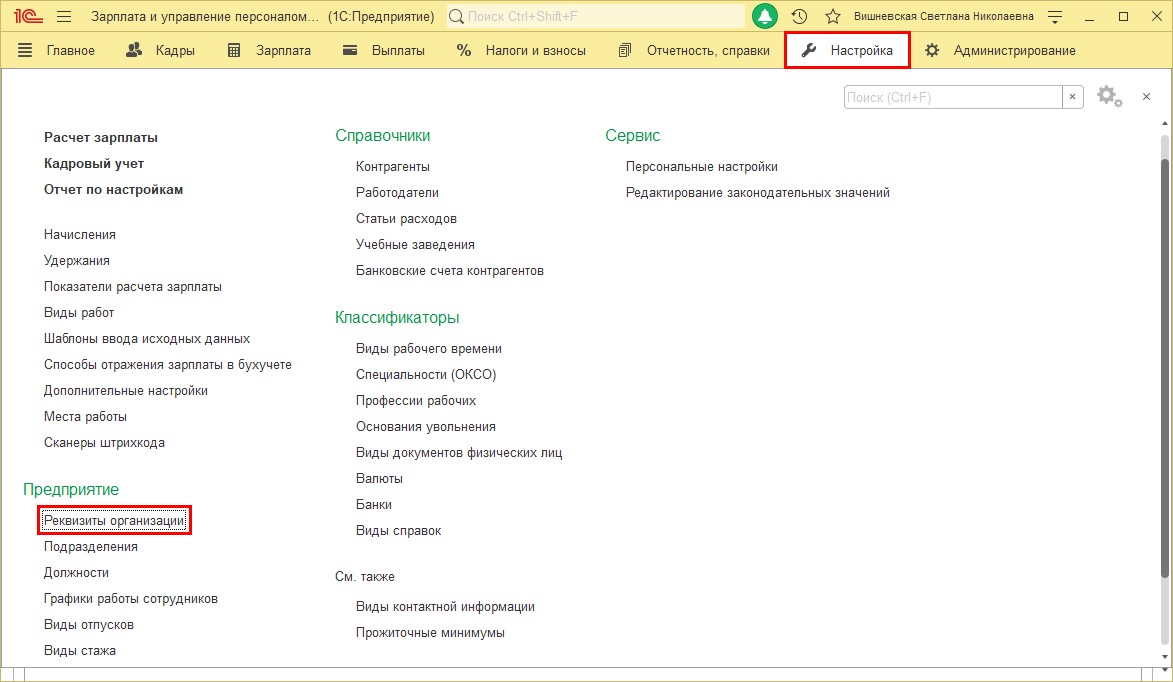Open favorites star icon
This screenshot has width=1173, height=682.
coord(833,16)
